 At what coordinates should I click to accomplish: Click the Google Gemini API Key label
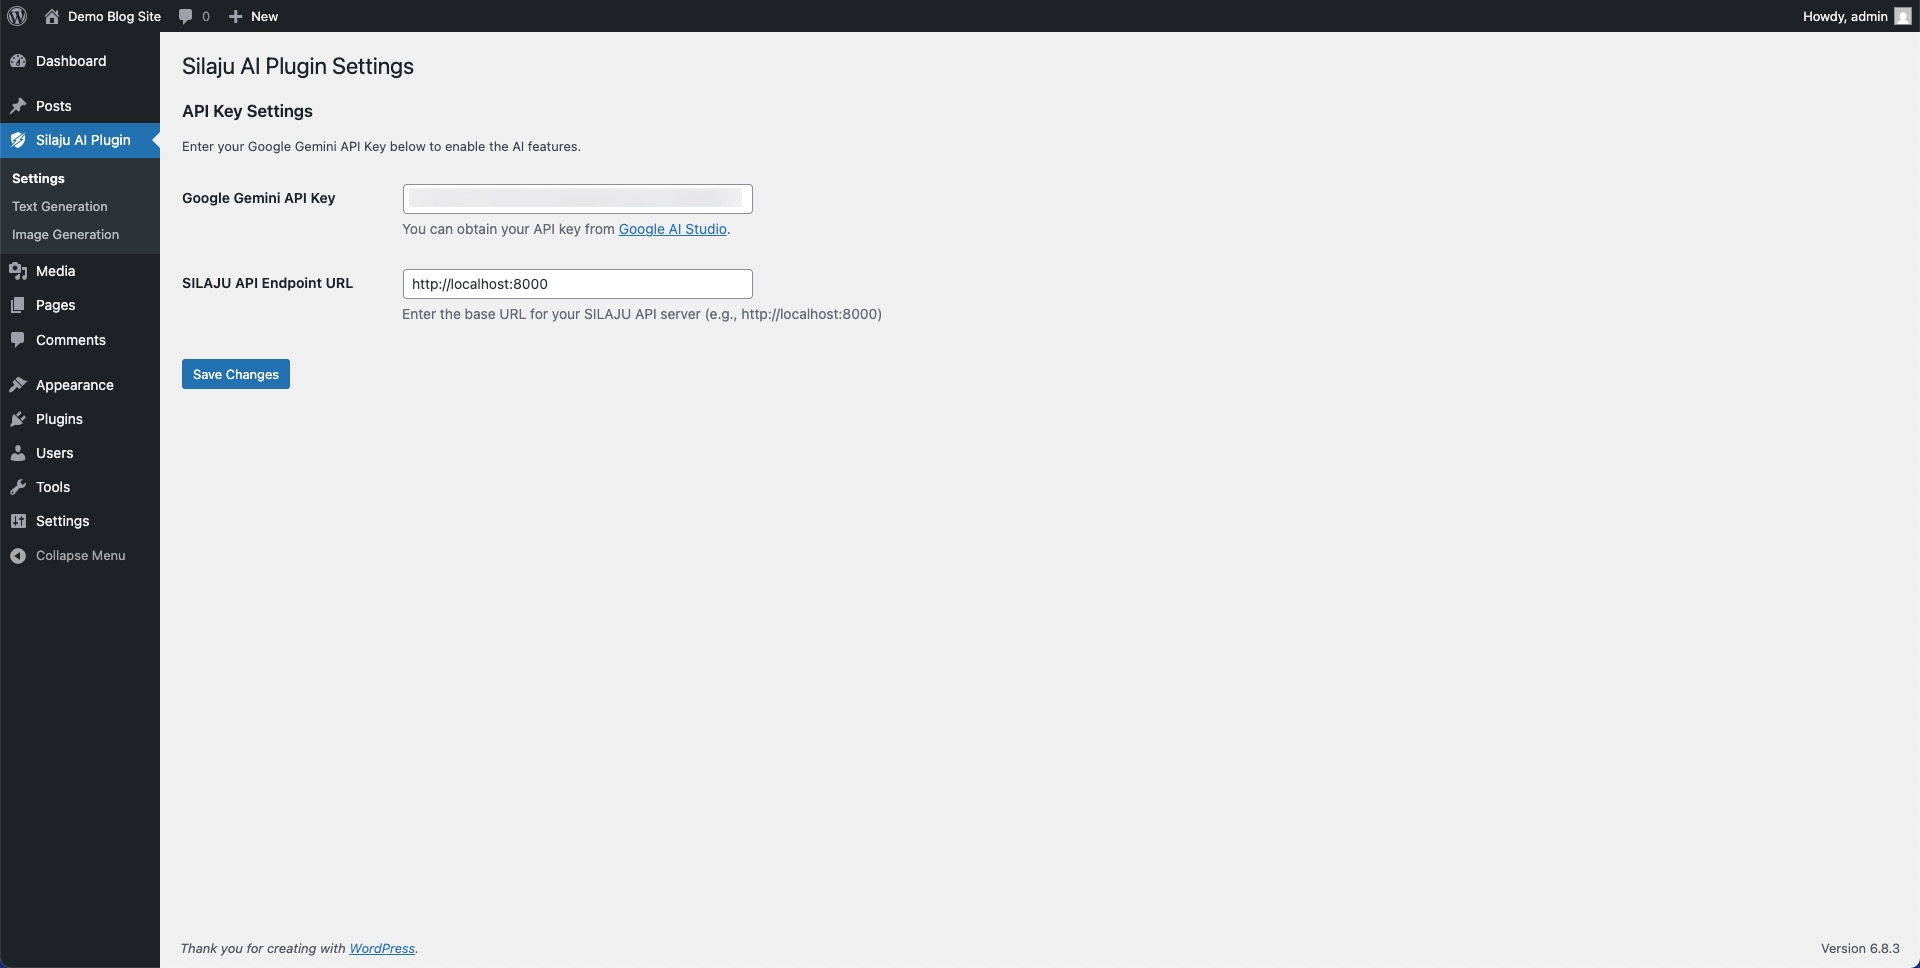(258, 198)
